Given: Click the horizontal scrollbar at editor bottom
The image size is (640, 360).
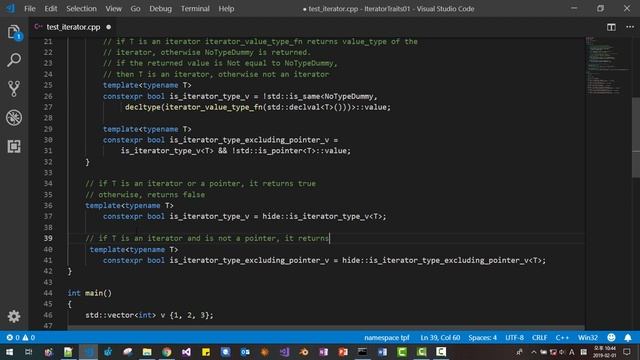Looking at the screenshot, I should pos(326,328).
